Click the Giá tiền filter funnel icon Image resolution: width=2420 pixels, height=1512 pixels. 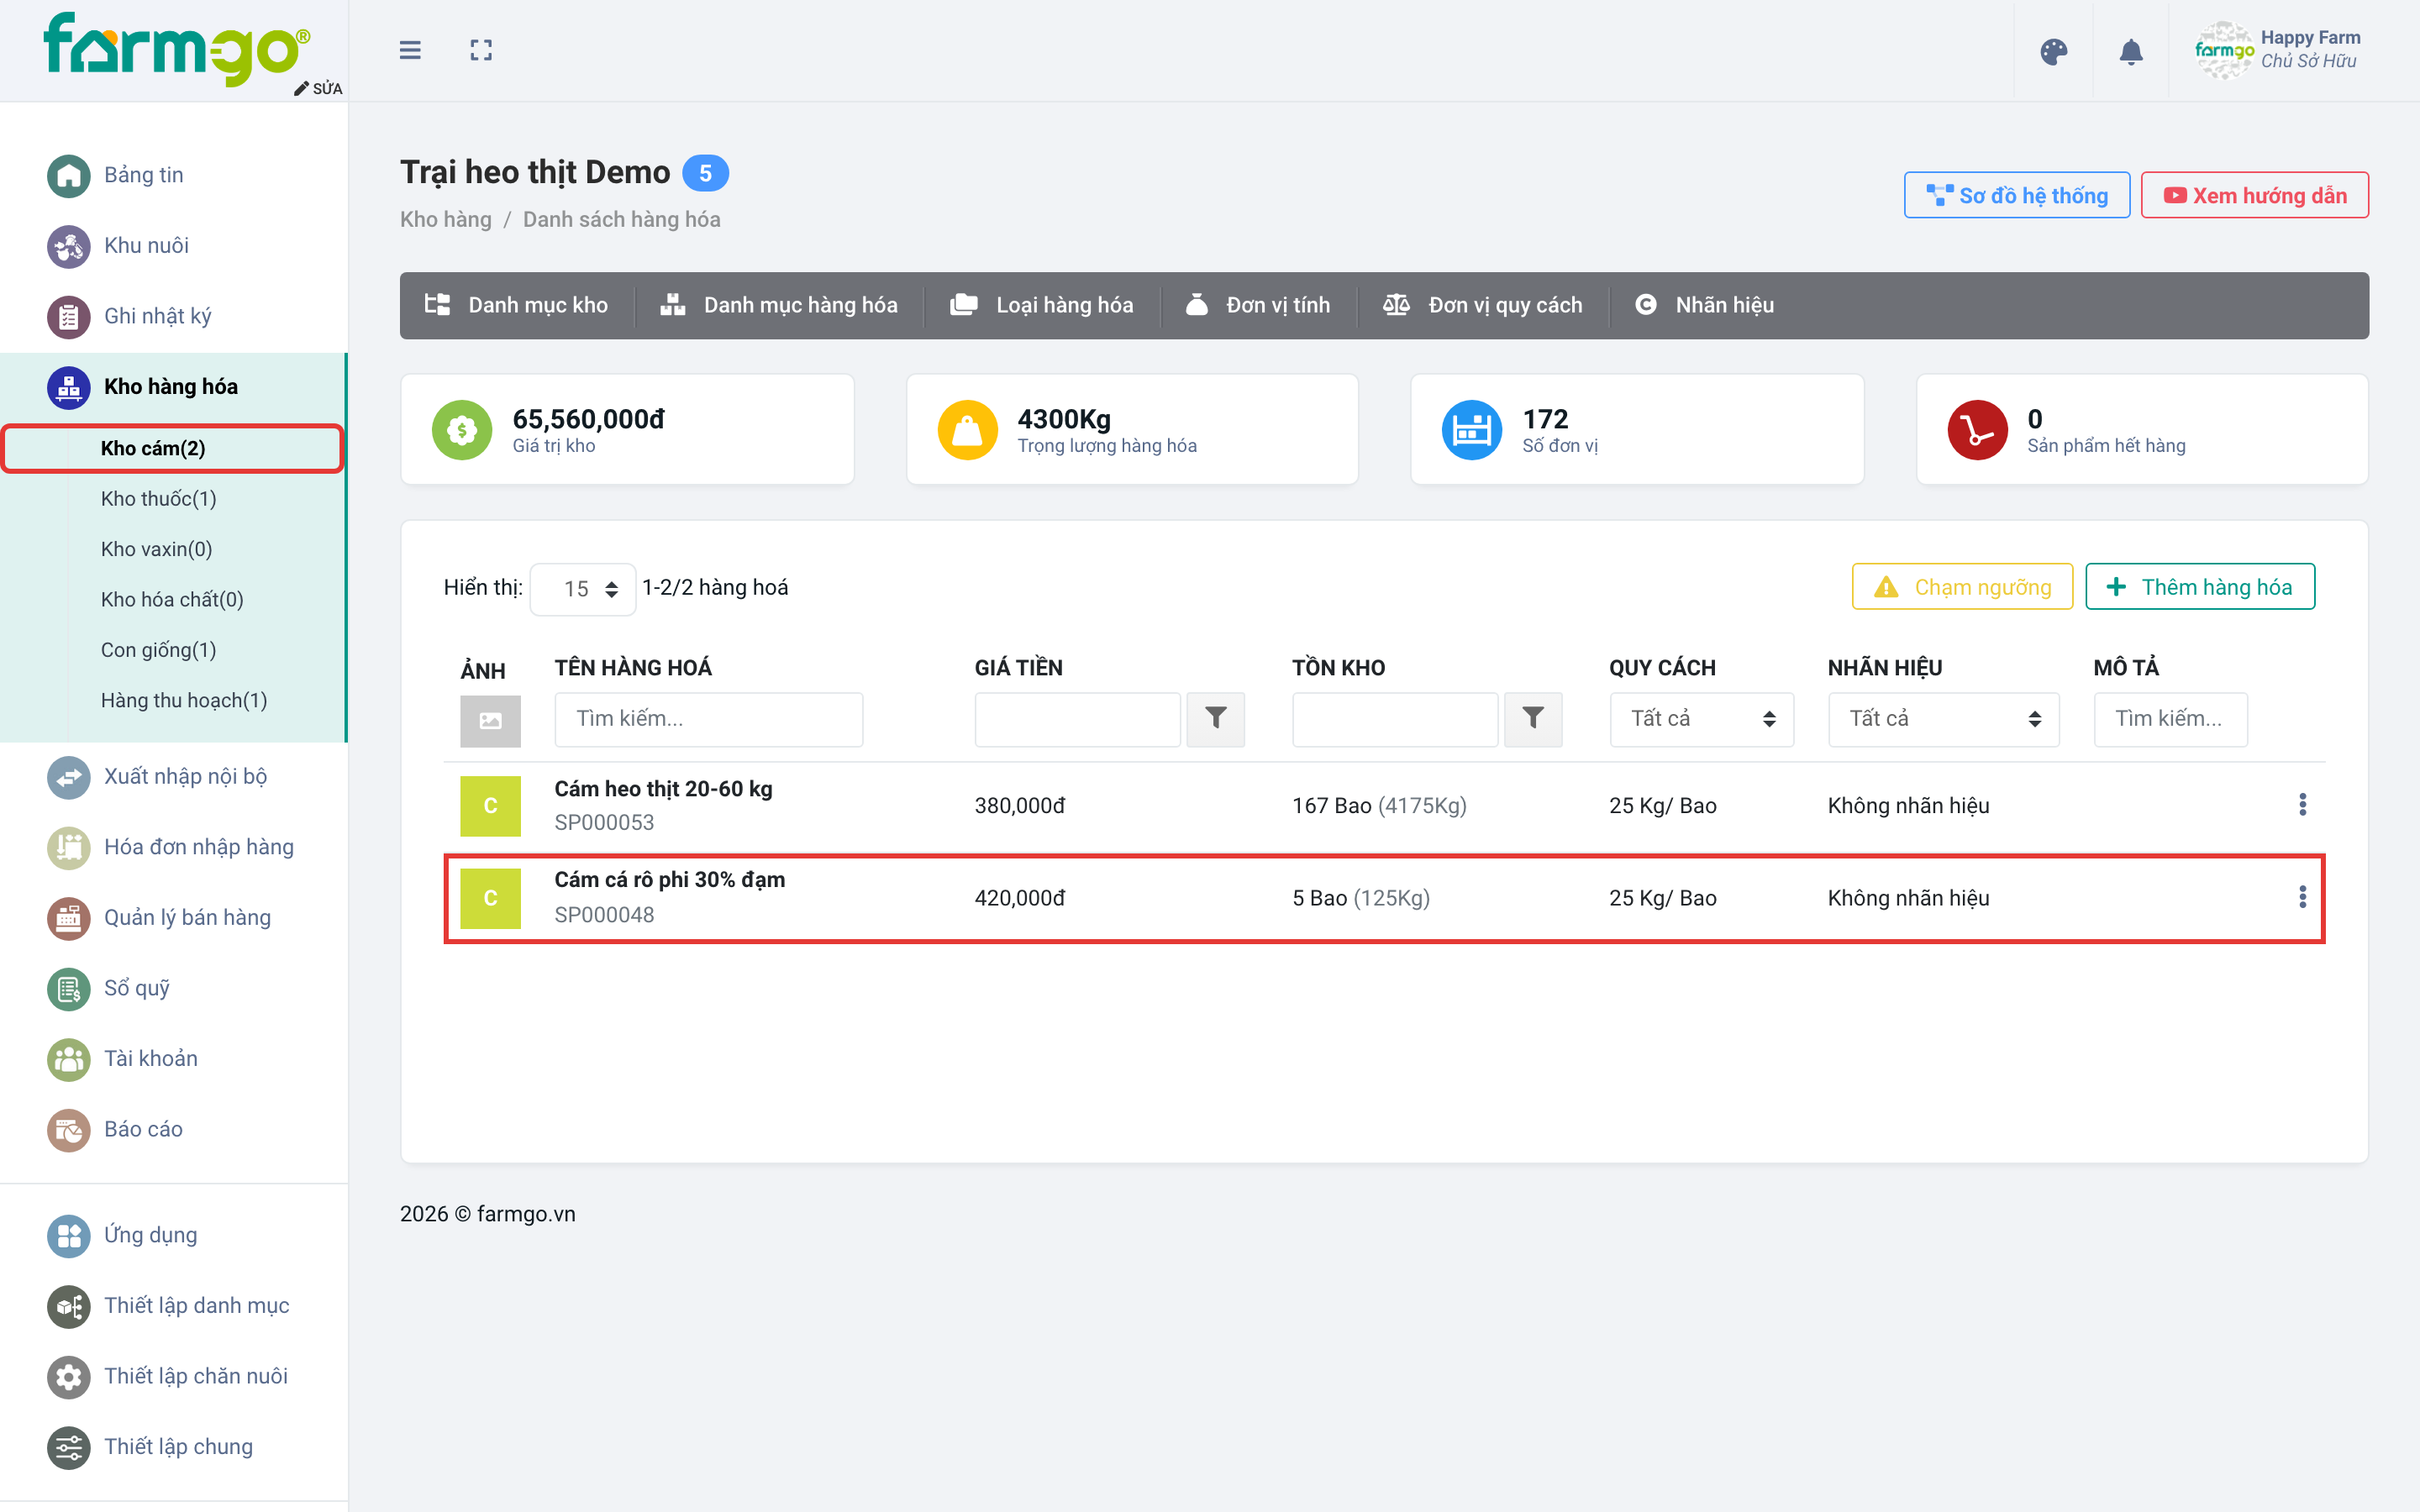click(x=1215, y=719)
